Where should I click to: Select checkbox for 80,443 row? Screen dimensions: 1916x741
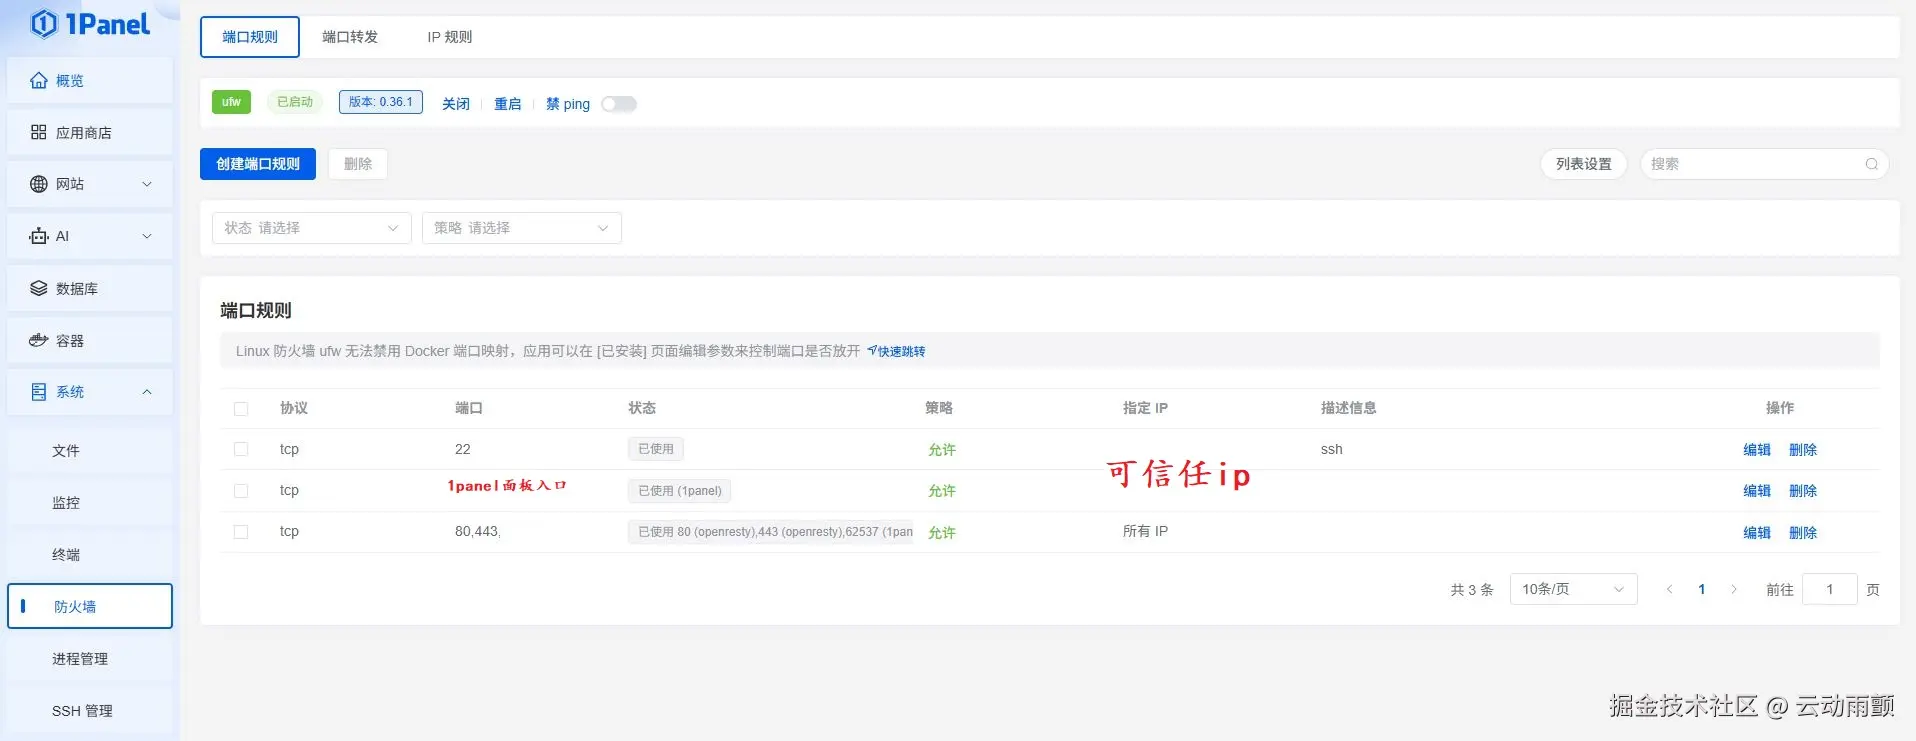(x=241, y=531)
